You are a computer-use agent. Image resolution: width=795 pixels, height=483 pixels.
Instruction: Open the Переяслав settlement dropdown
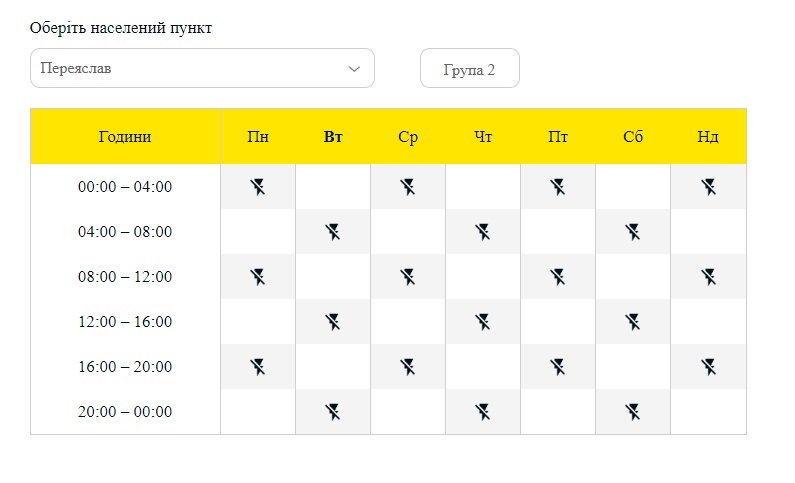coord(190,69)
